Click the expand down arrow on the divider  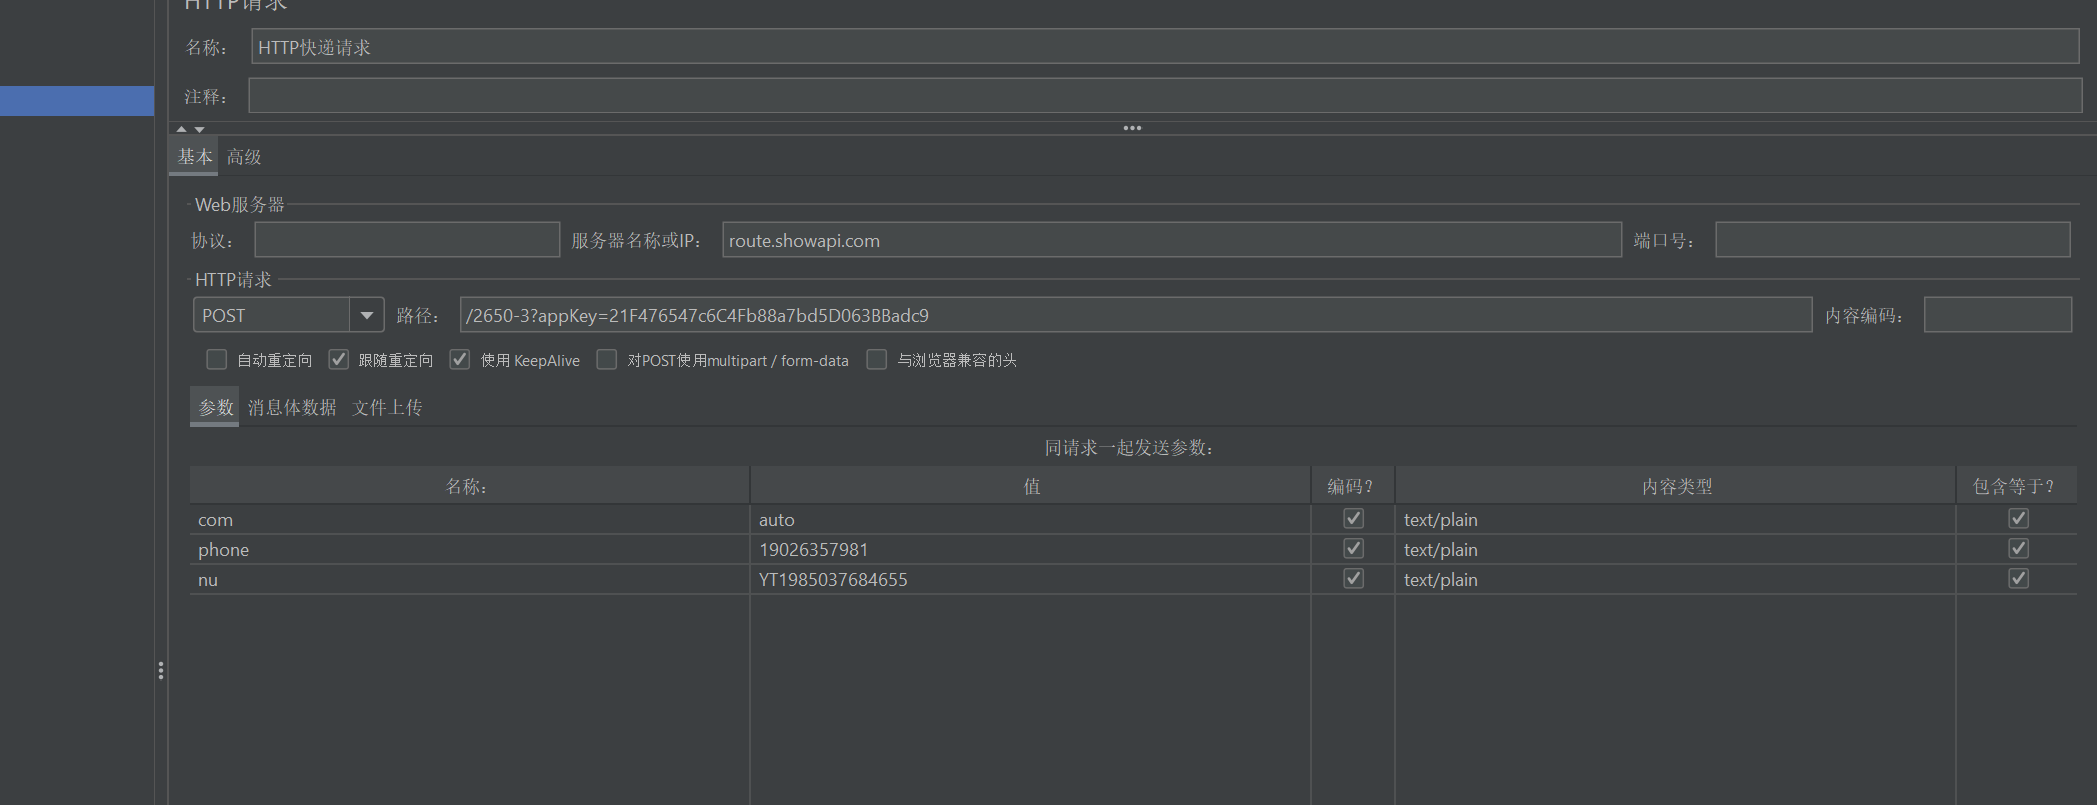[199, 129]
